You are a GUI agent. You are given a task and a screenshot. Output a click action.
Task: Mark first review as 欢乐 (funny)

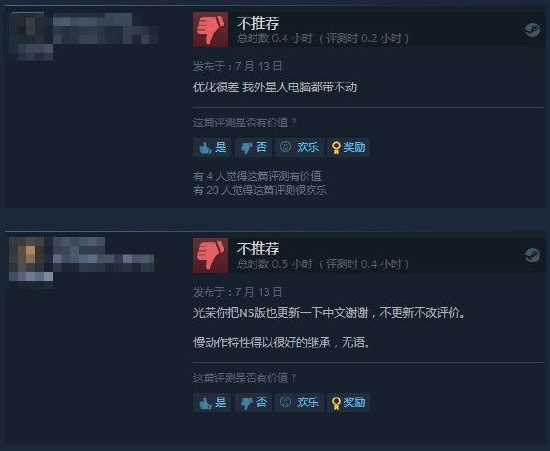[x=299, y=147]
